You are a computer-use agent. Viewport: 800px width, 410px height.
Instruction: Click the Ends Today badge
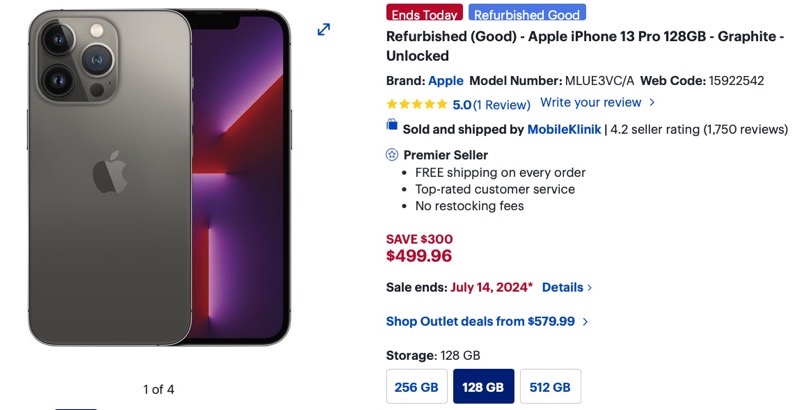click(x=425, y=14)
